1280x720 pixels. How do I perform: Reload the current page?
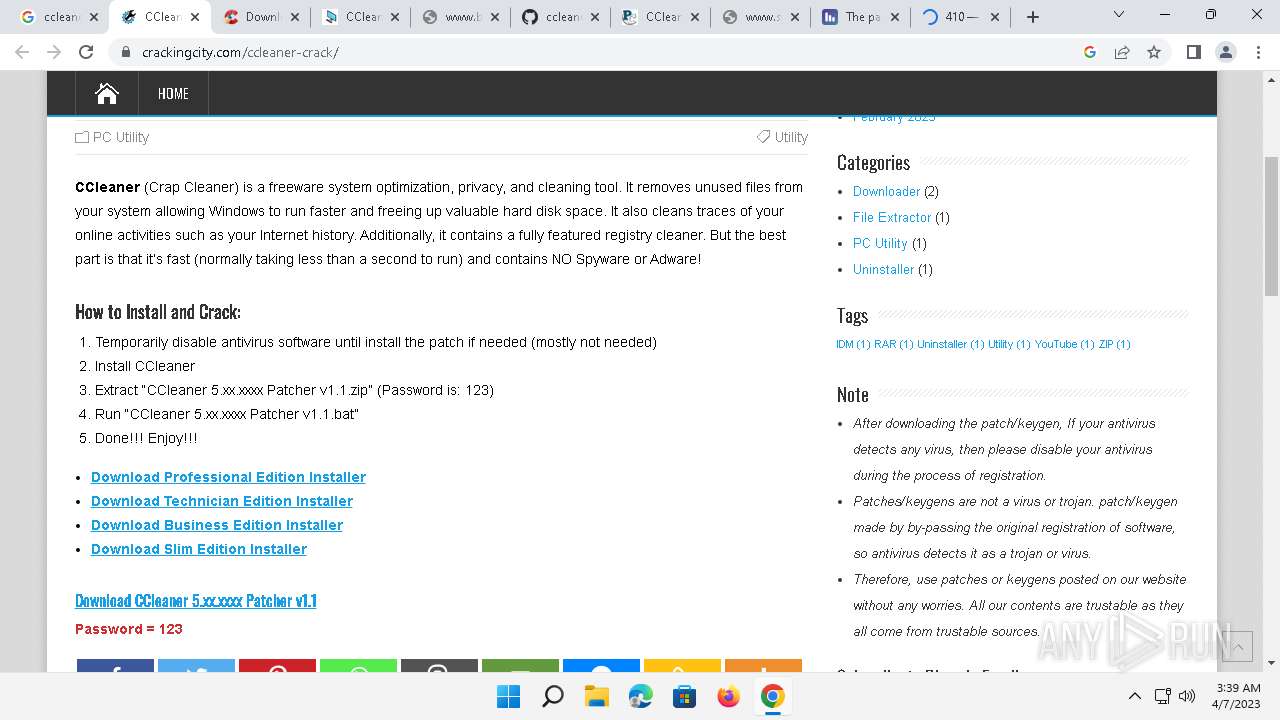pos(86,52)
